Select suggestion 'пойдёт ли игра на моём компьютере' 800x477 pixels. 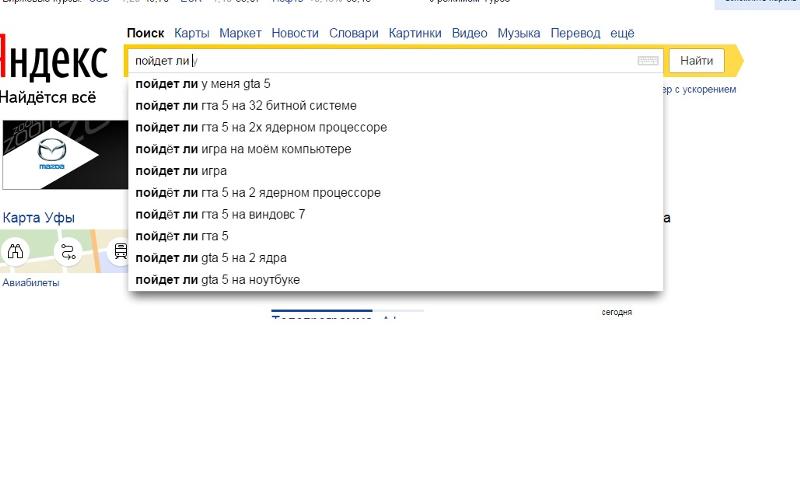(x=395, y=149)
